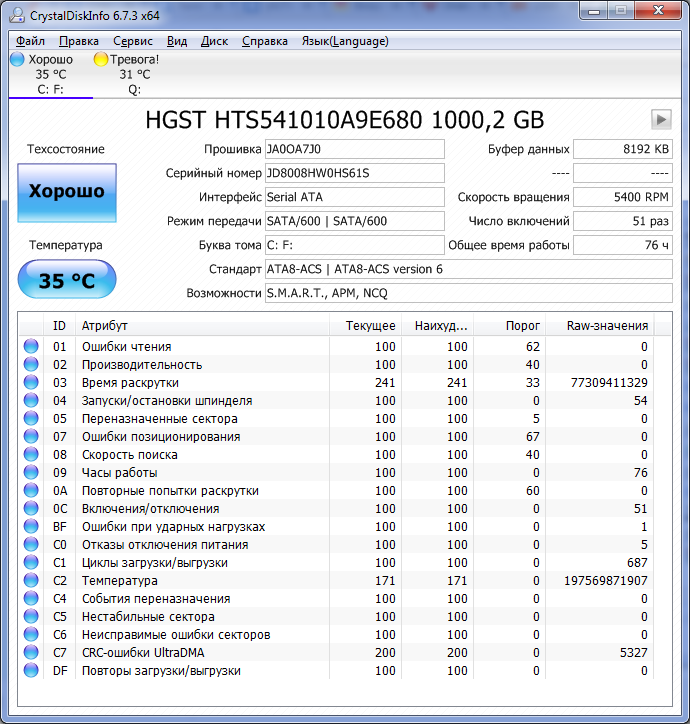Click the blue status orb for disk C: F:
690x724 pixels.
[x=17, y=59]
